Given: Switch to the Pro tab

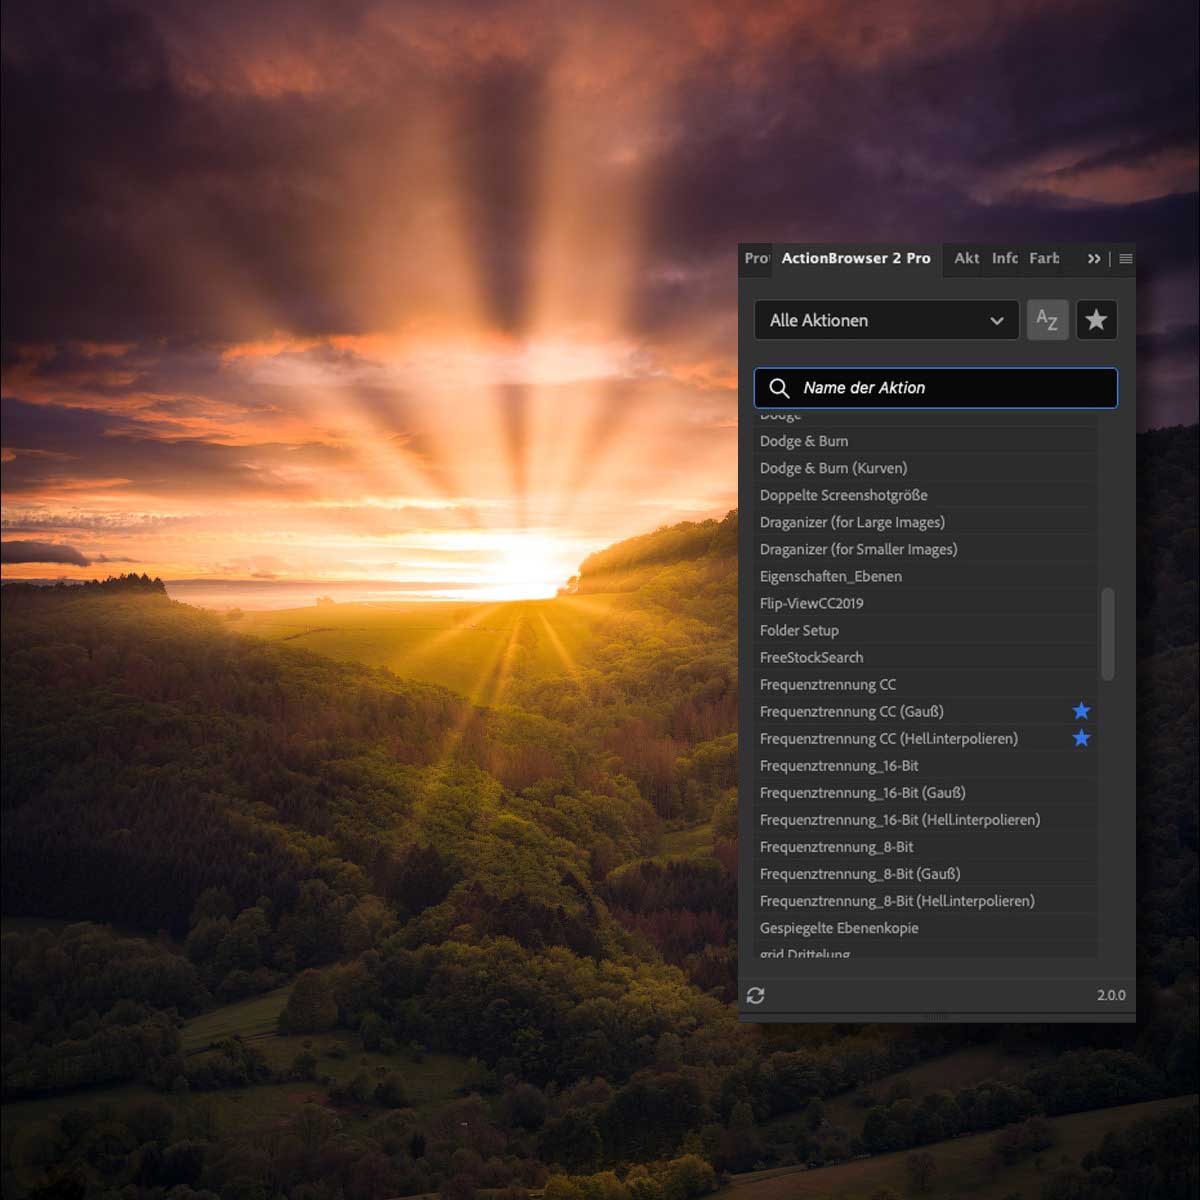Looking at the screenshot, I should pyautogui.click(x=757, y=258).
